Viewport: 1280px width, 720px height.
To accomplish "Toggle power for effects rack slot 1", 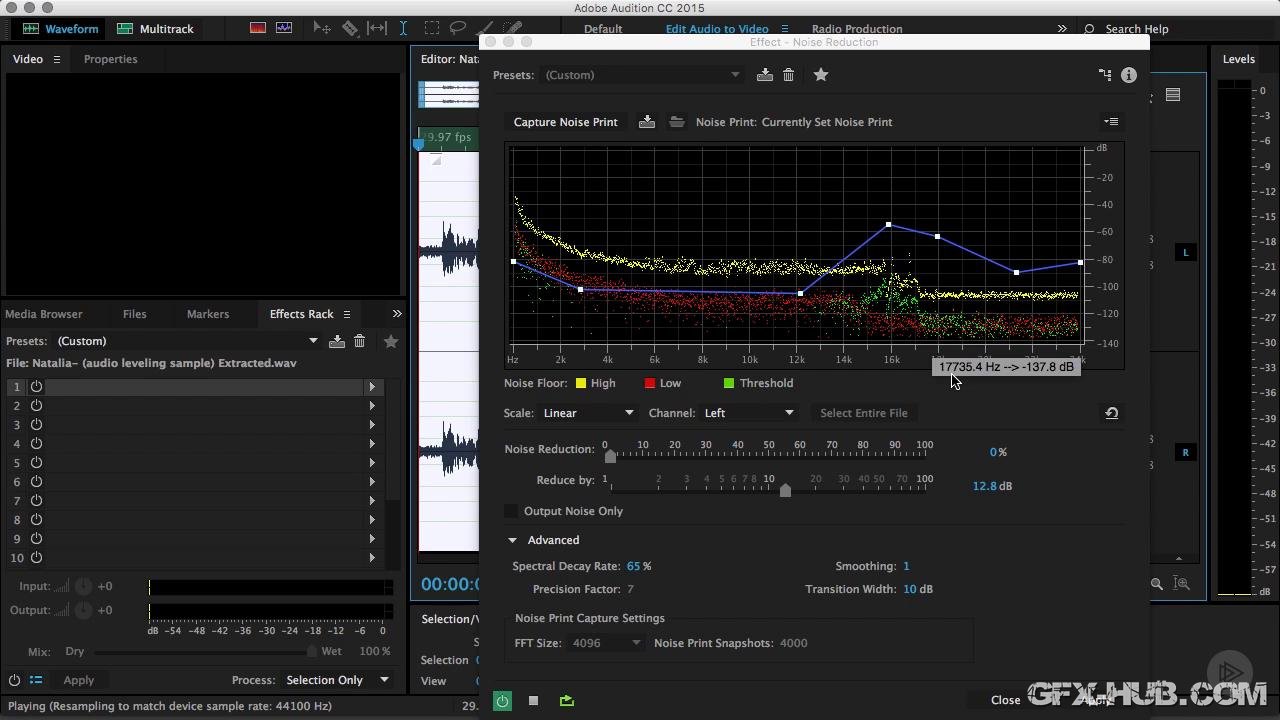I will click(x=36, y=387).
